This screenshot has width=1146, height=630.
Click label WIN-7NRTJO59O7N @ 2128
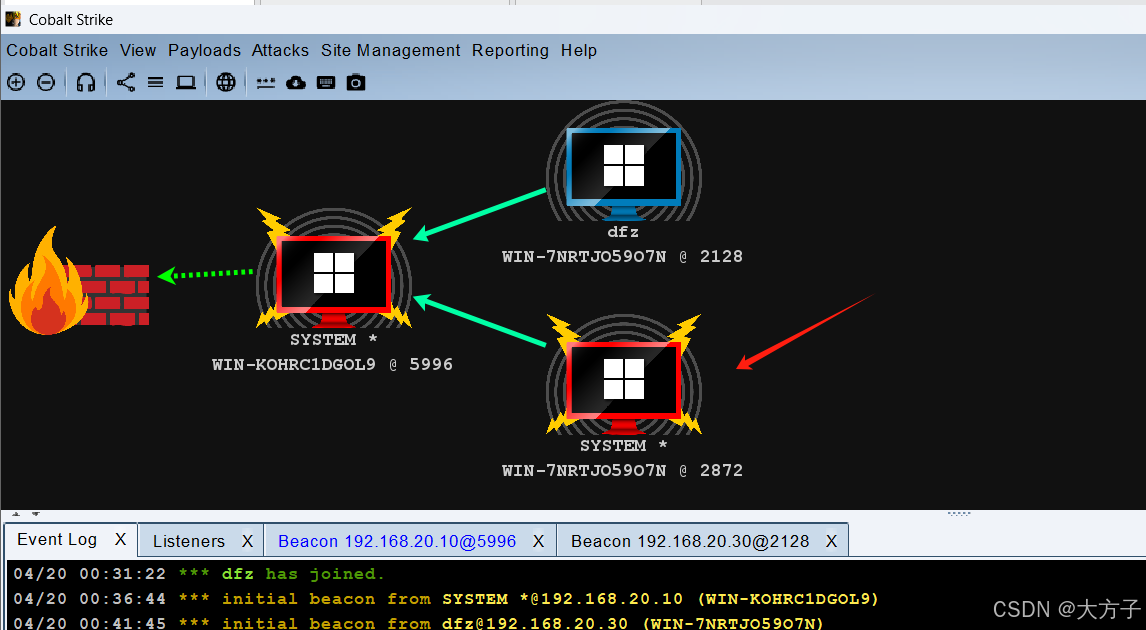click(622, 257)
